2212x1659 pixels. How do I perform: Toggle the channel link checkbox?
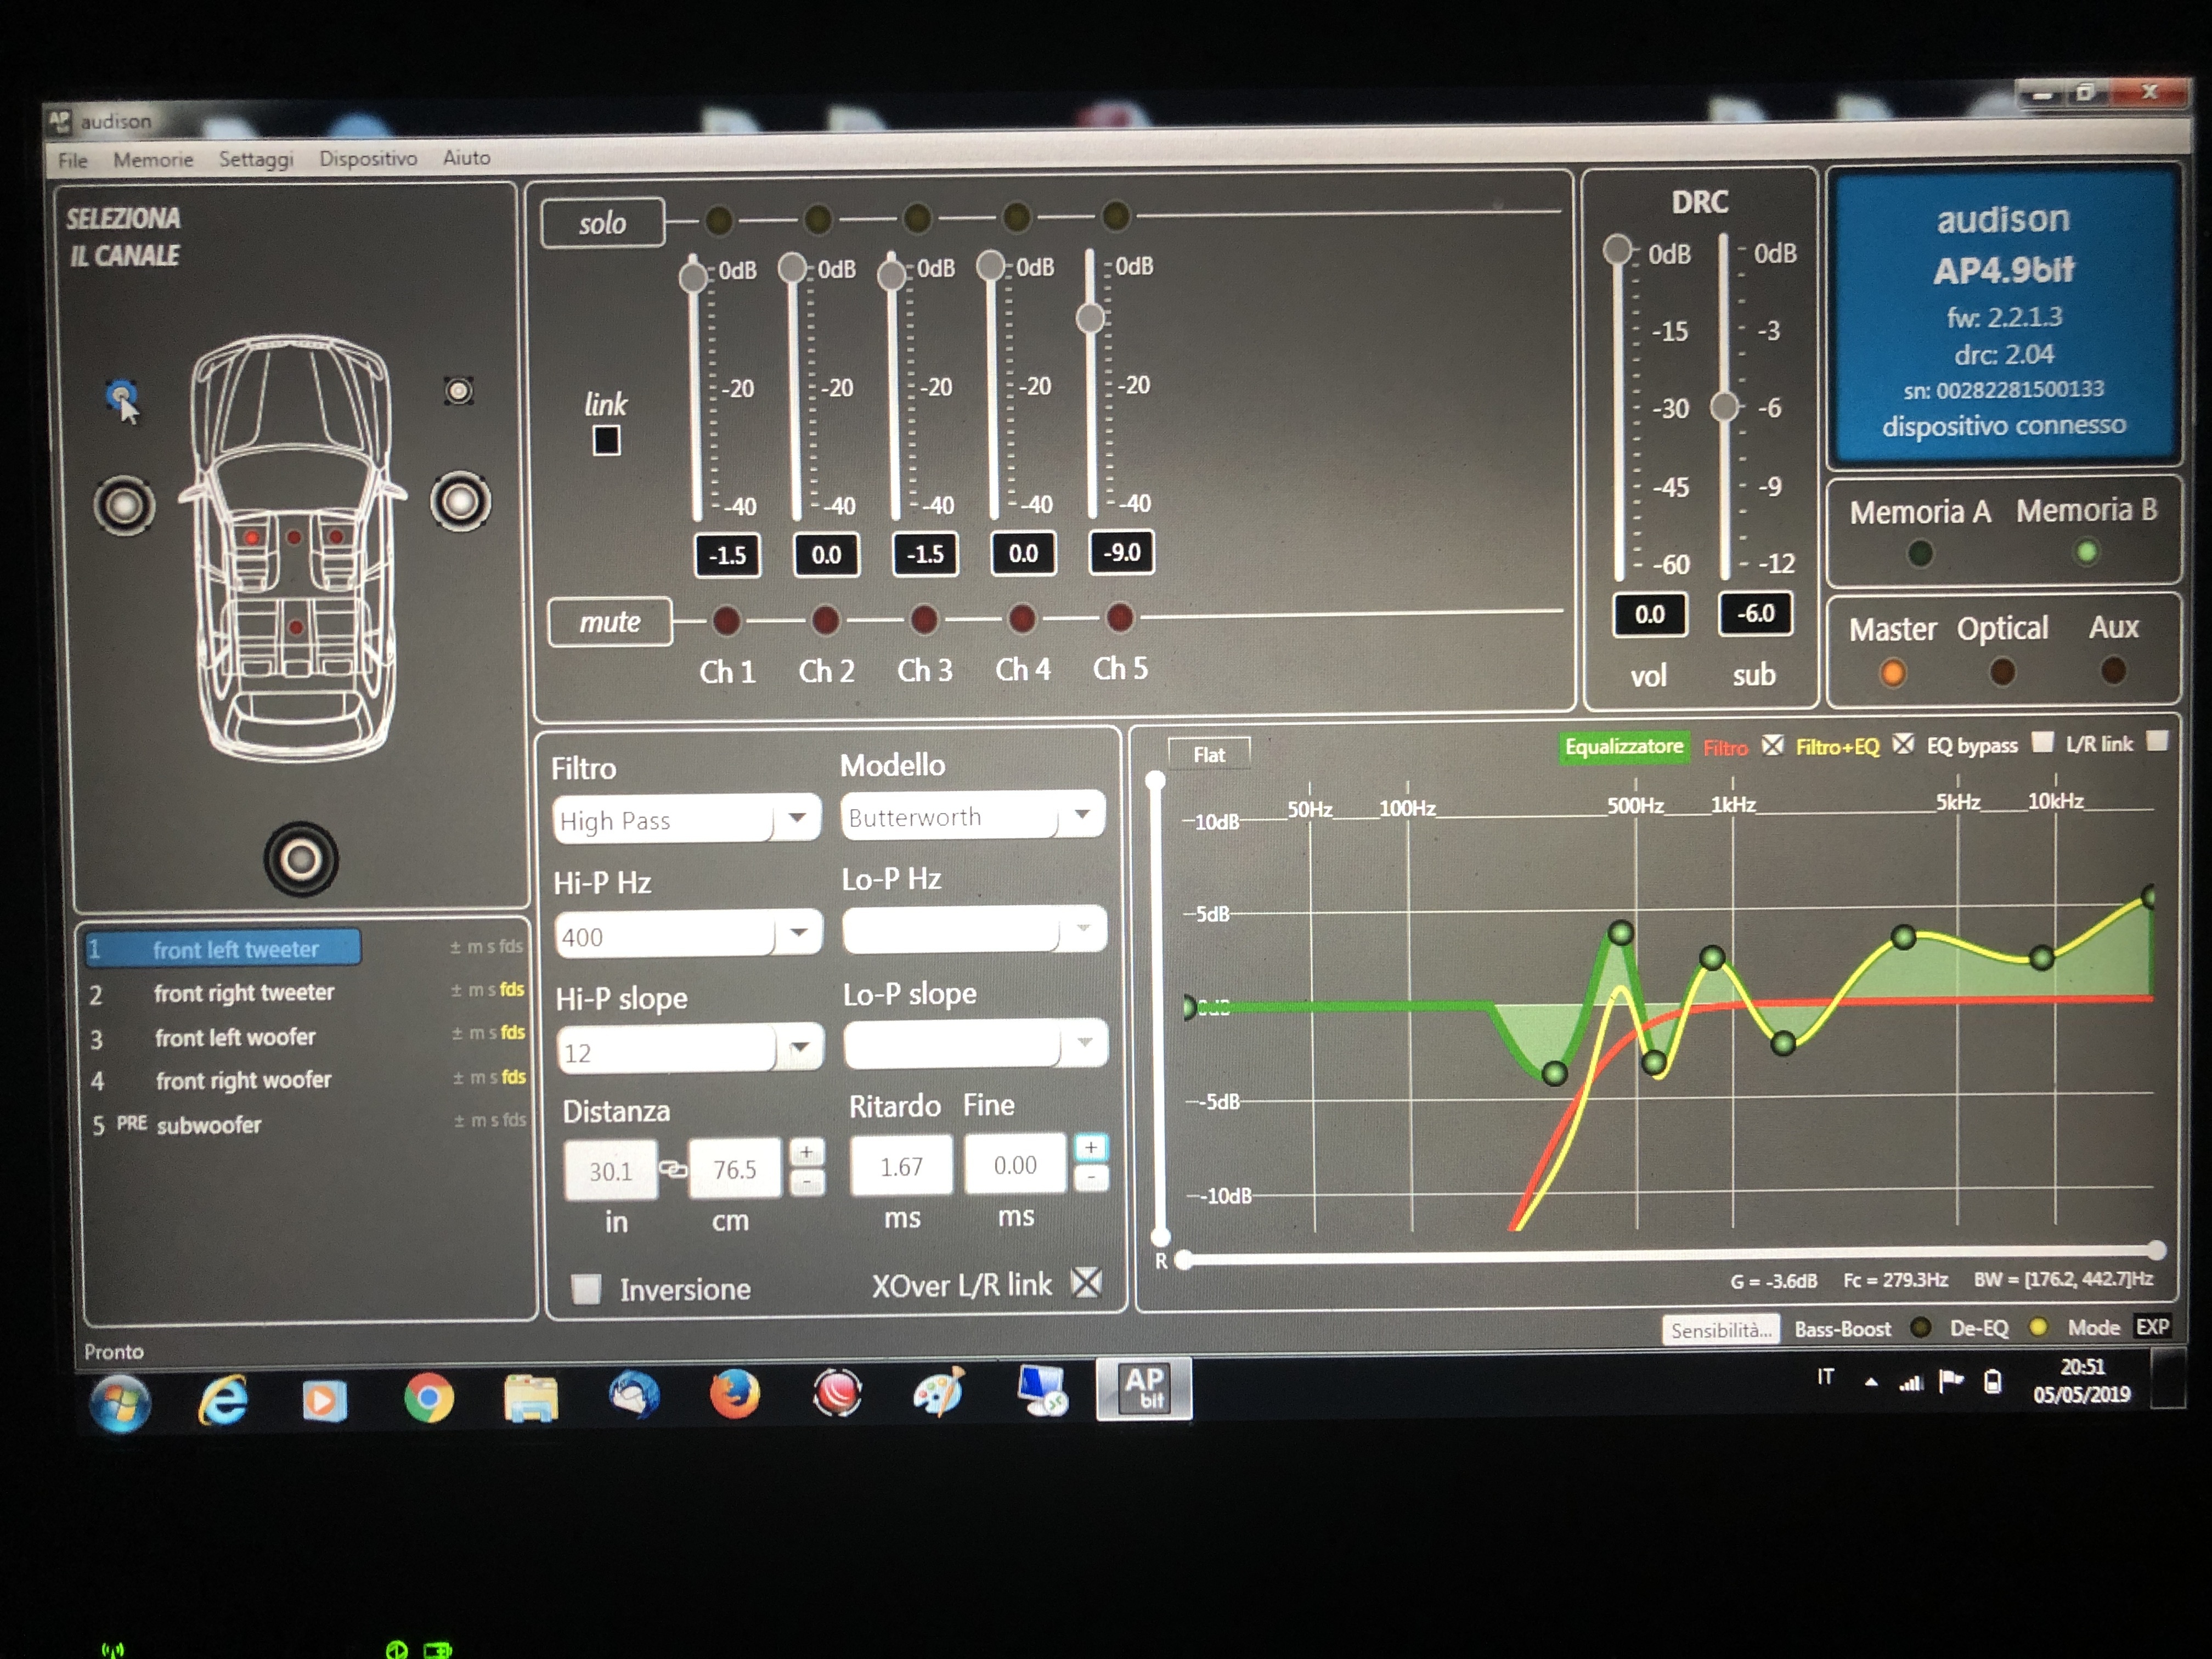[x=606, y=441]
